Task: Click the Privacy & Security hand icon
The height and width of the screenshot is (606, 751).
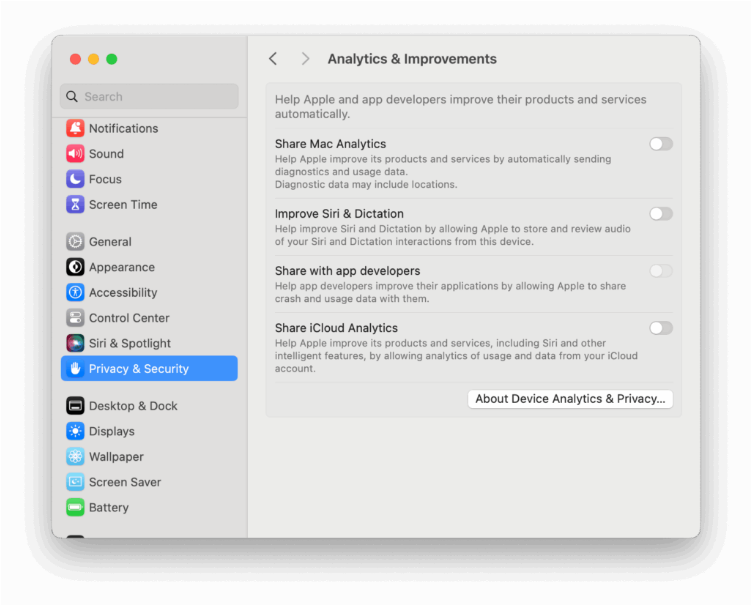Action: (x=75, y=369)
